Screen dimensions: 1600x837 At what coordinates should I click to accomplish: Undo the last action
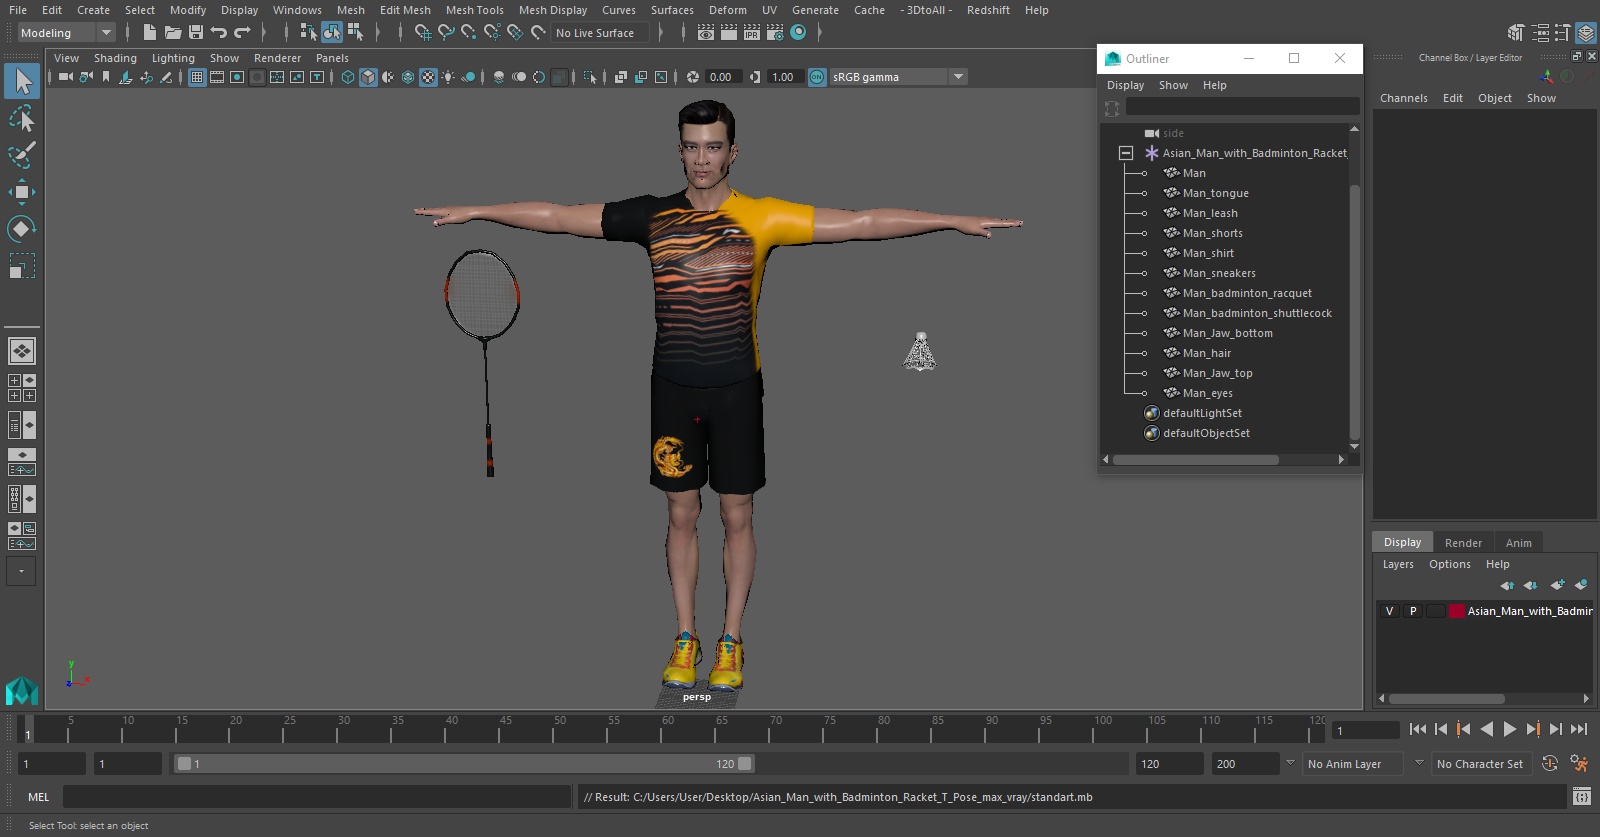[x=218, y=33]
